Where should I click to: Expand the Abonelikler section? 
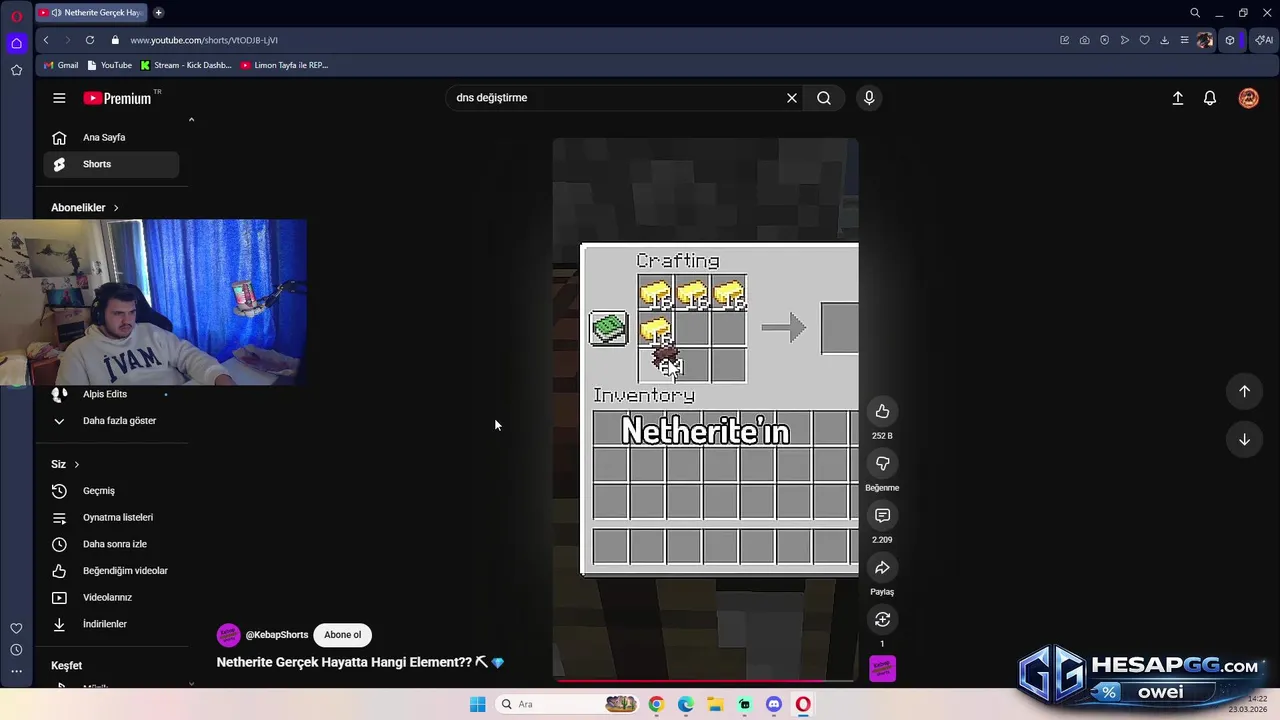pos(85,208)
